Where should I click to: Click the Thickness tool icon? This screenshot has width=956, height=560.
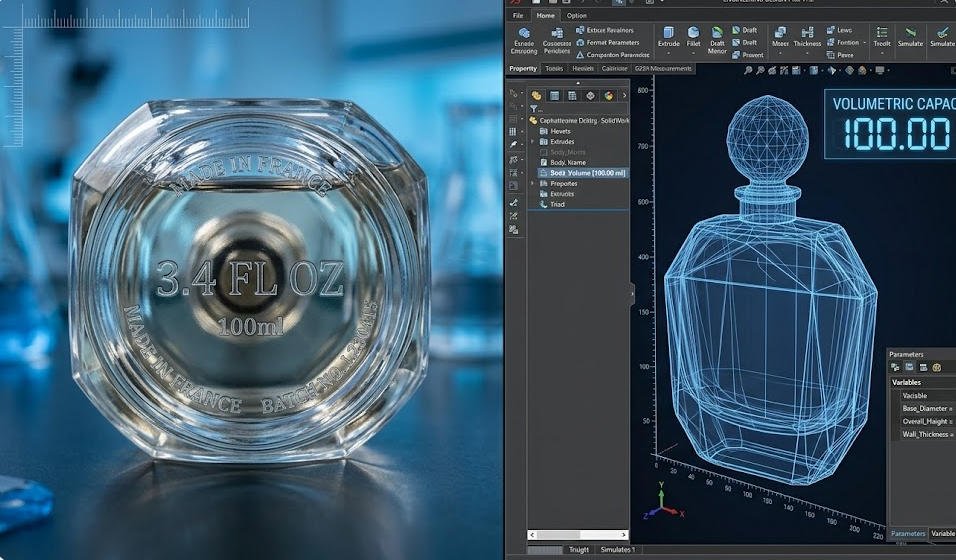pos(807,33)
